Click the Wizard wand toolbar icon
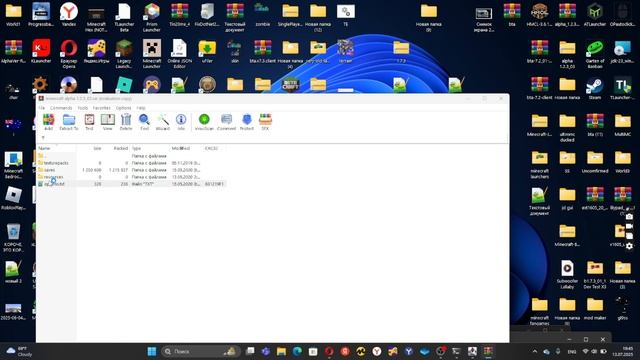The image size is (640, 360). click(162, 122)
